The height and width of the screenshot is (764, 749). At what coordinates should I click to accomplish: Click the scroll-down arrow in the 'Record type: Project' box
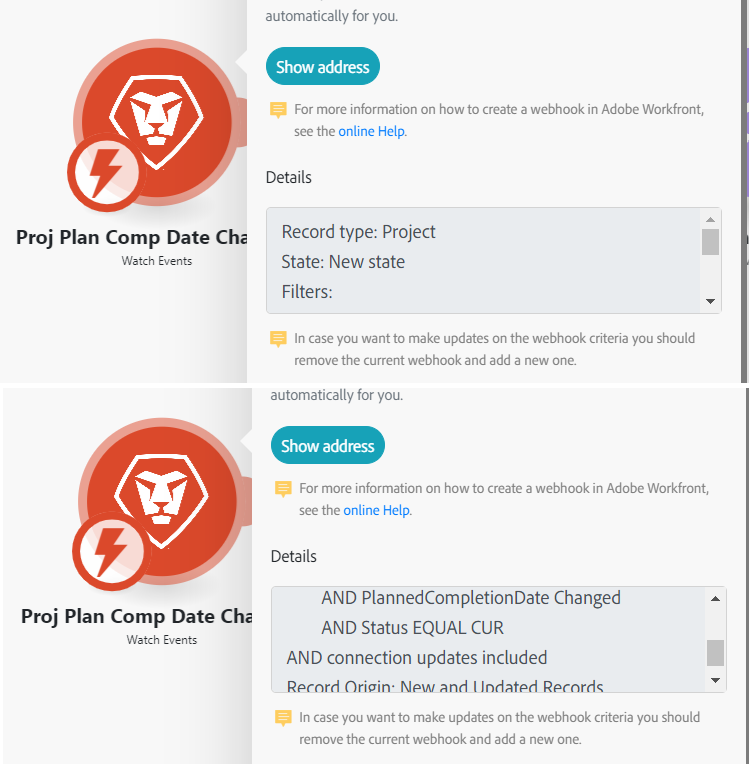pos(710,301)
